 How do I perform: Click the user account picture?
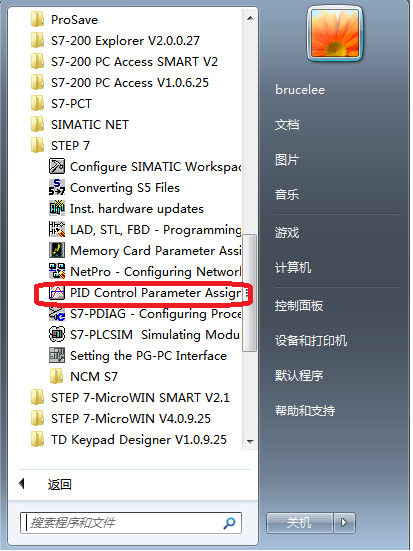click(x=335, y=33)
